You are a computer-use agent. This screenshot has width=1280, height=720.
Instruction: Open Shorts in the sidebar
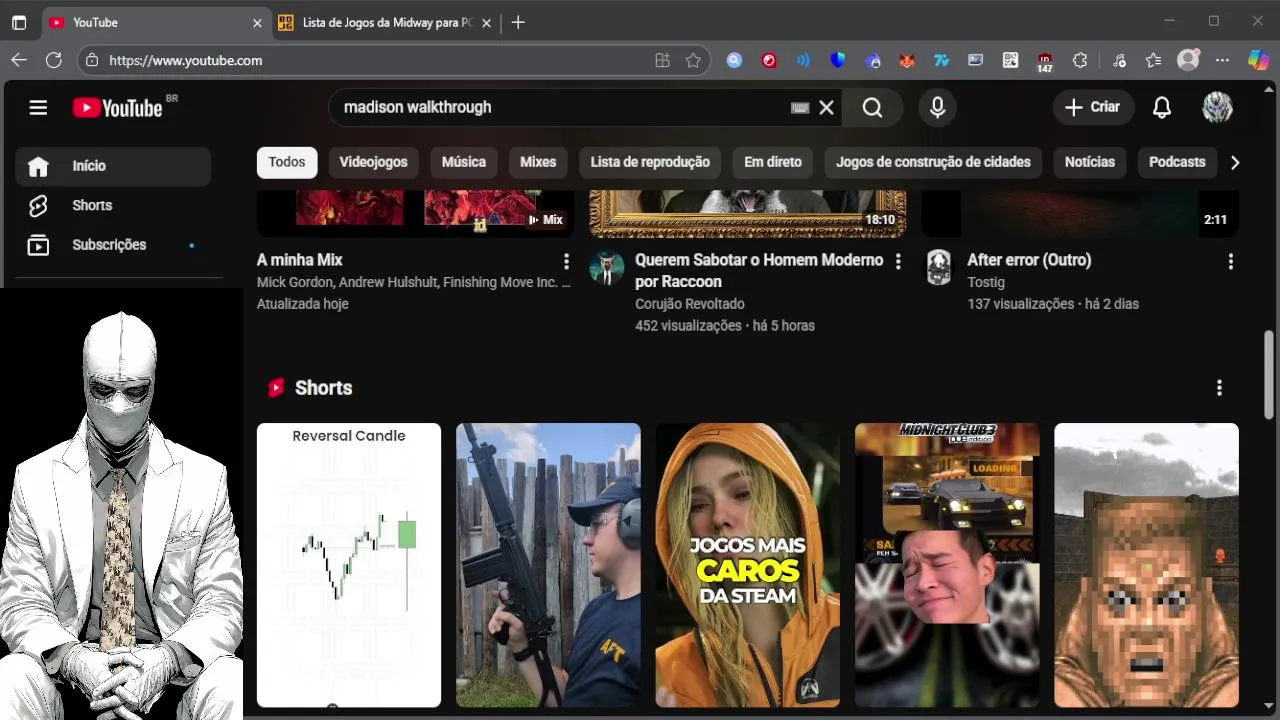[x=113, y=205]
